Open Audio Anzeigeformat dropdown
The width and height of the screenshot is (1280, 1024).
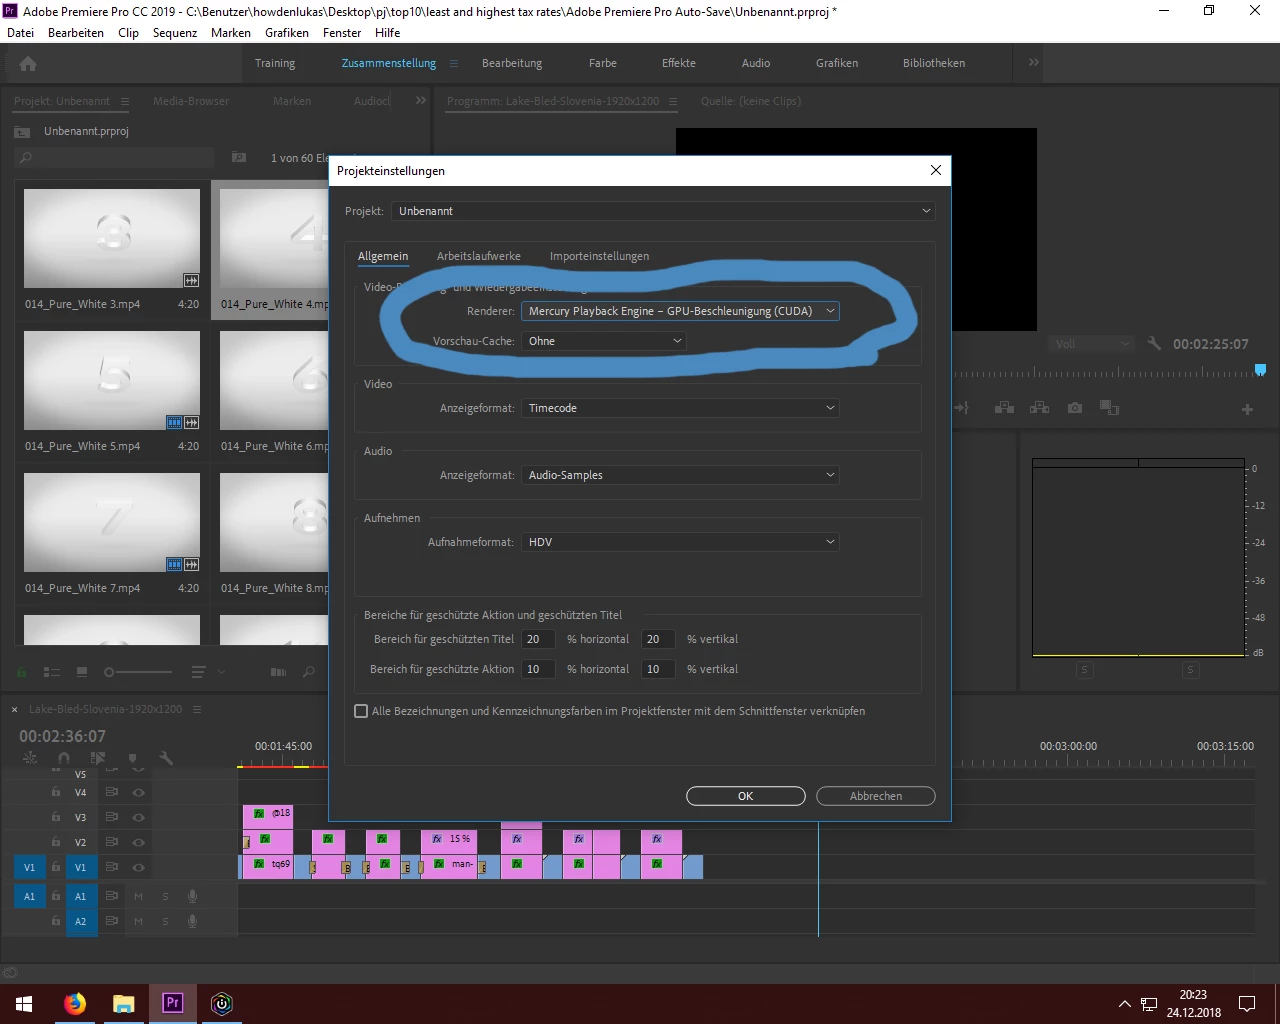click(680, 475)
